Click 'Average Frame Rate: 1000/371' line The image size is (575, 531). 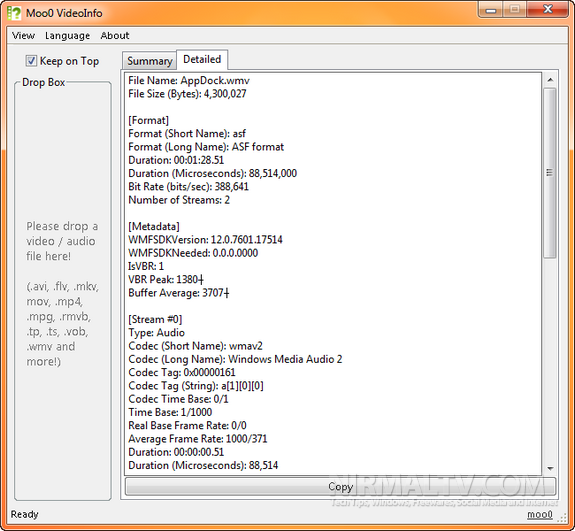[198, 439]
